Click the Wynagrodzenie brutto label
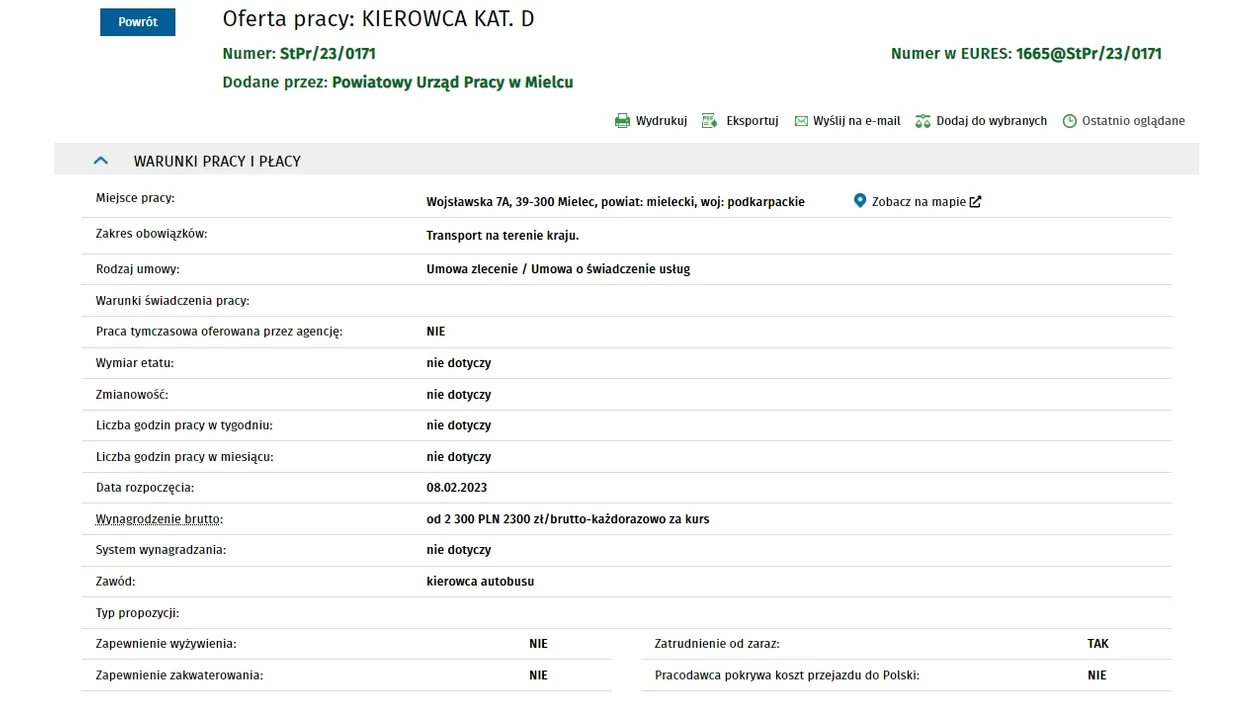 tap(159, 519)
